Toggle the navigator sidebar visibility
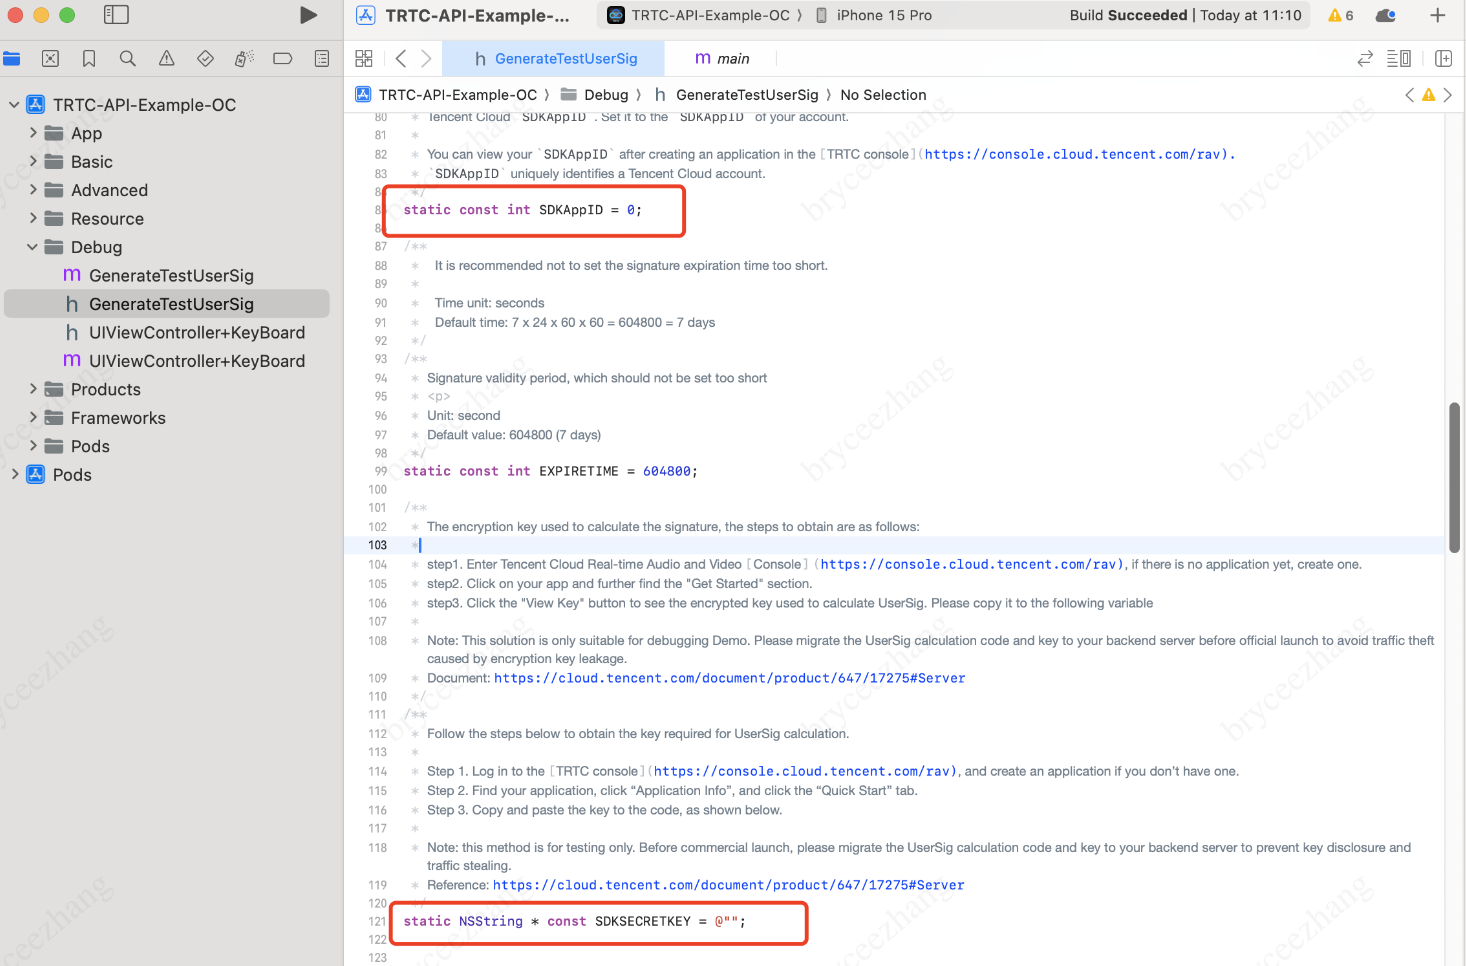1466x966 pixels. (x=116, y=15)
